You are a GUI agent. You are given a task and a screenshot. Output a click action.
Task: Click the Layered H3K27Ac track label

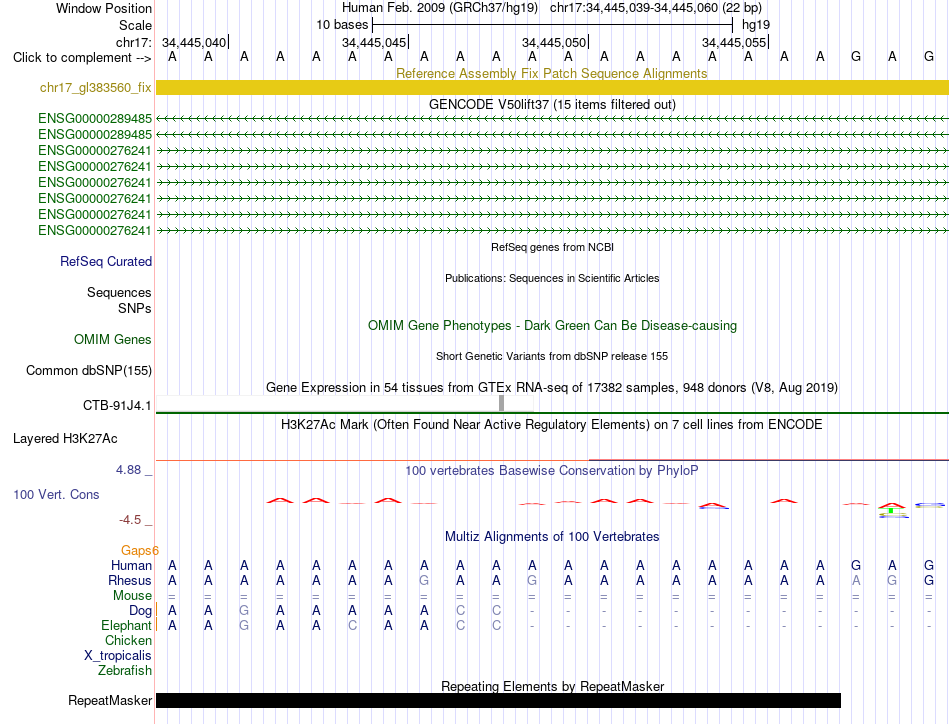tap(65, 439)
